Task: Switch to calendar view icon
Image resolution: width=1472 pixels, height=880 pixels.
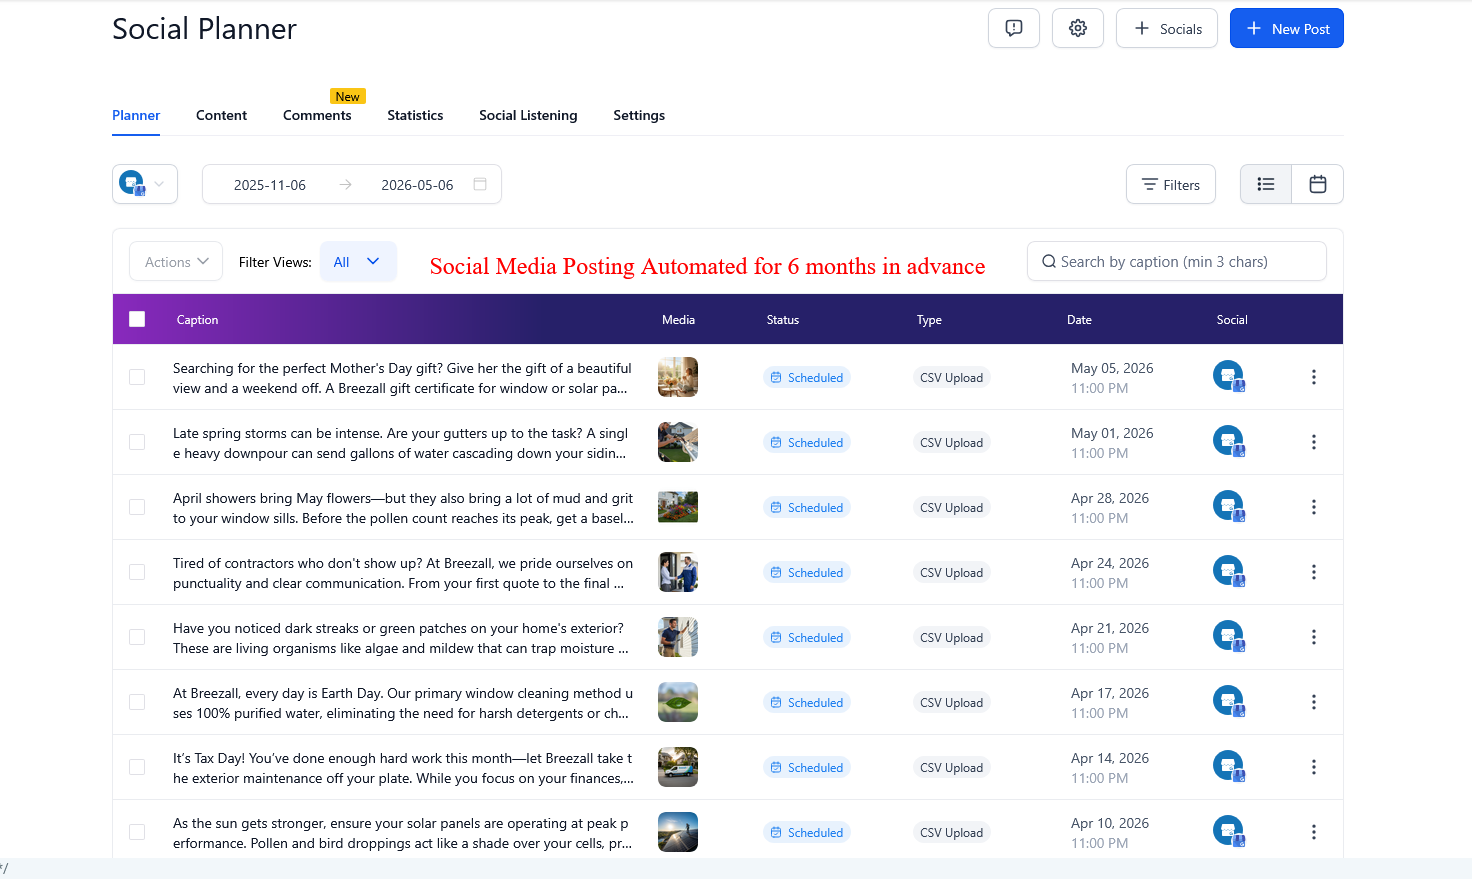Action: pyautogui.click(x=1318, y=184)
